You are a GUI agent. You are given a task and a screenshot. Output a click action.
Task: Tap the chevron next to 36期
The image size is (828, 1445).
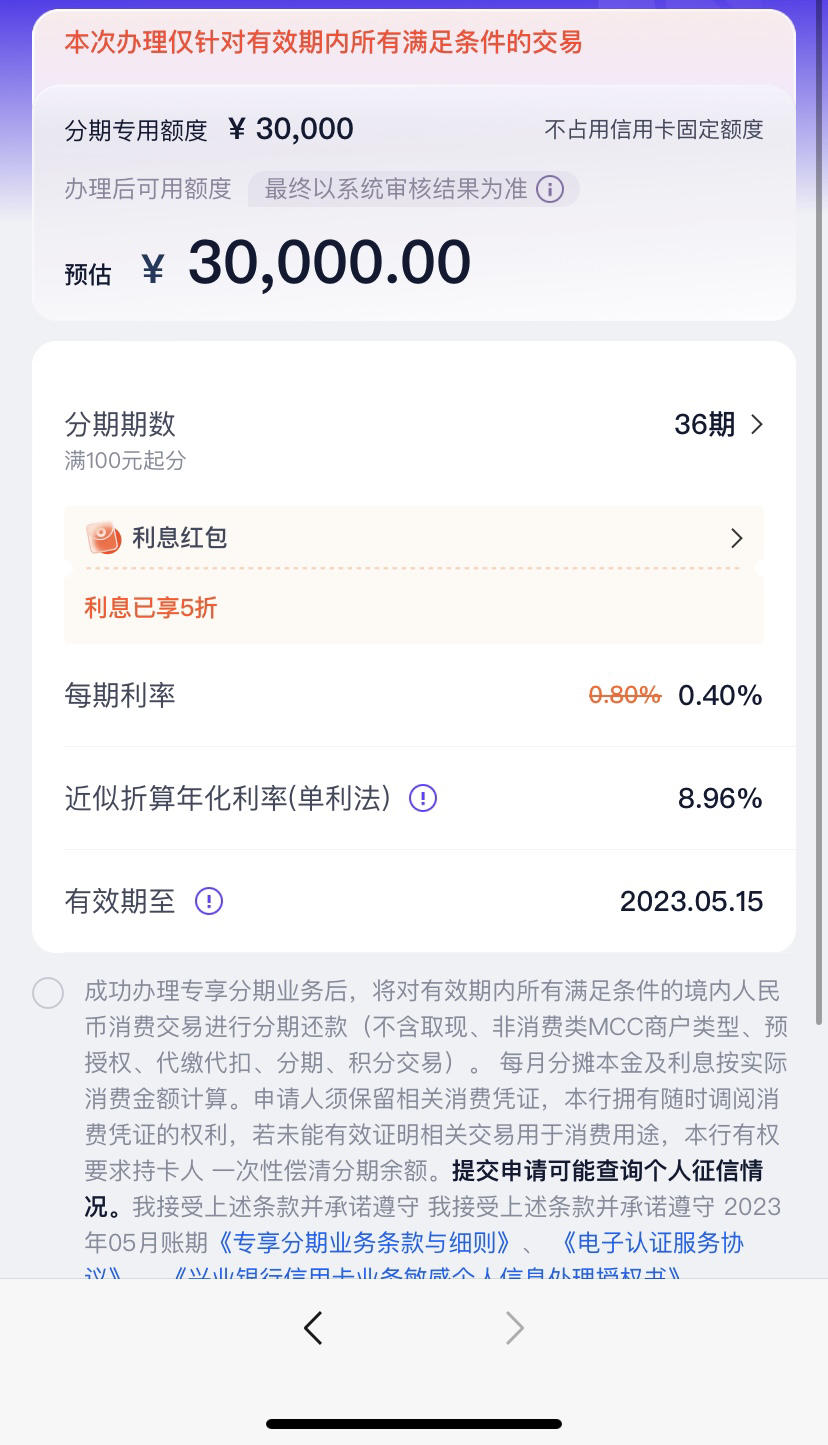coord(757,424)
